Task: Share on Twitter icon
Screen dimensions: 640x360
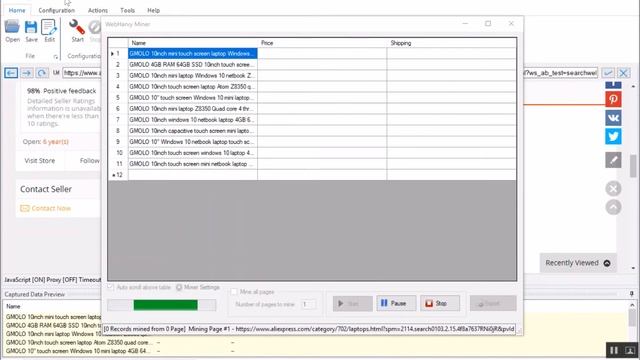Action: (613, 136)
